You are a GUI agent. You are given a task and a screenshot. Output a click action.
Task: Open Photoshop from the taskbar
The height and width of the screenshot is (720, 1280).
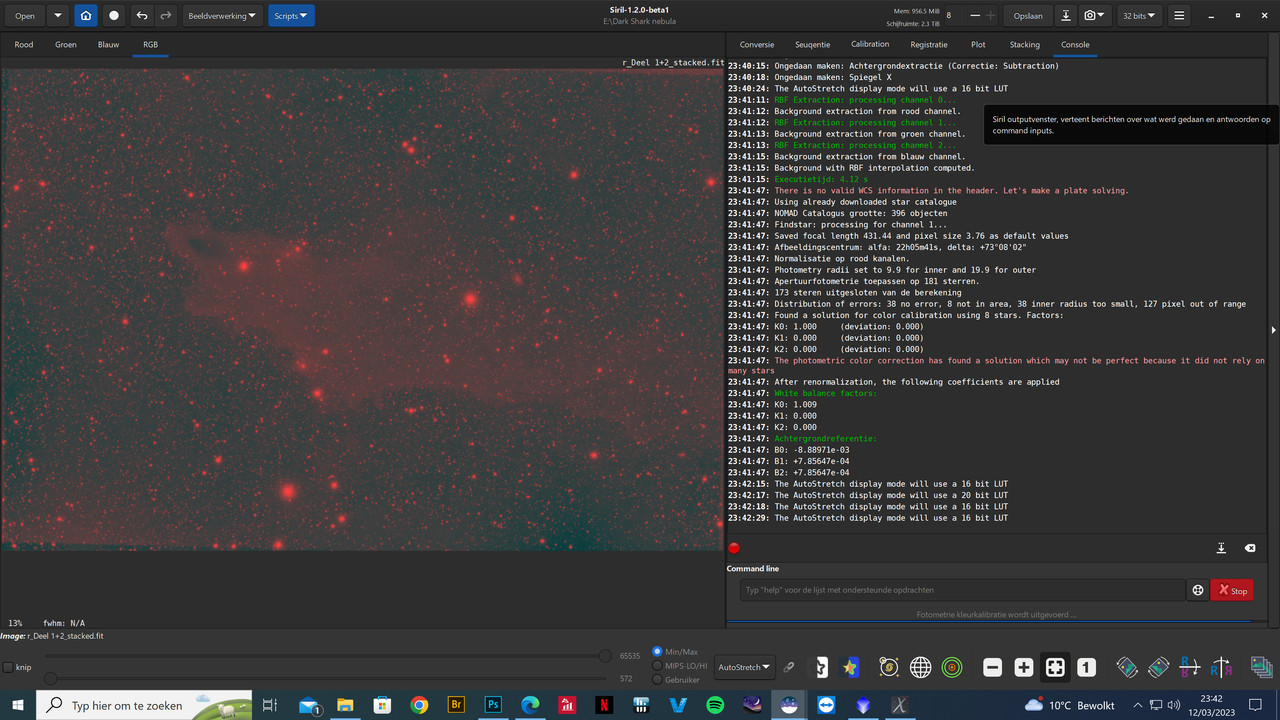tap(493, 705)
